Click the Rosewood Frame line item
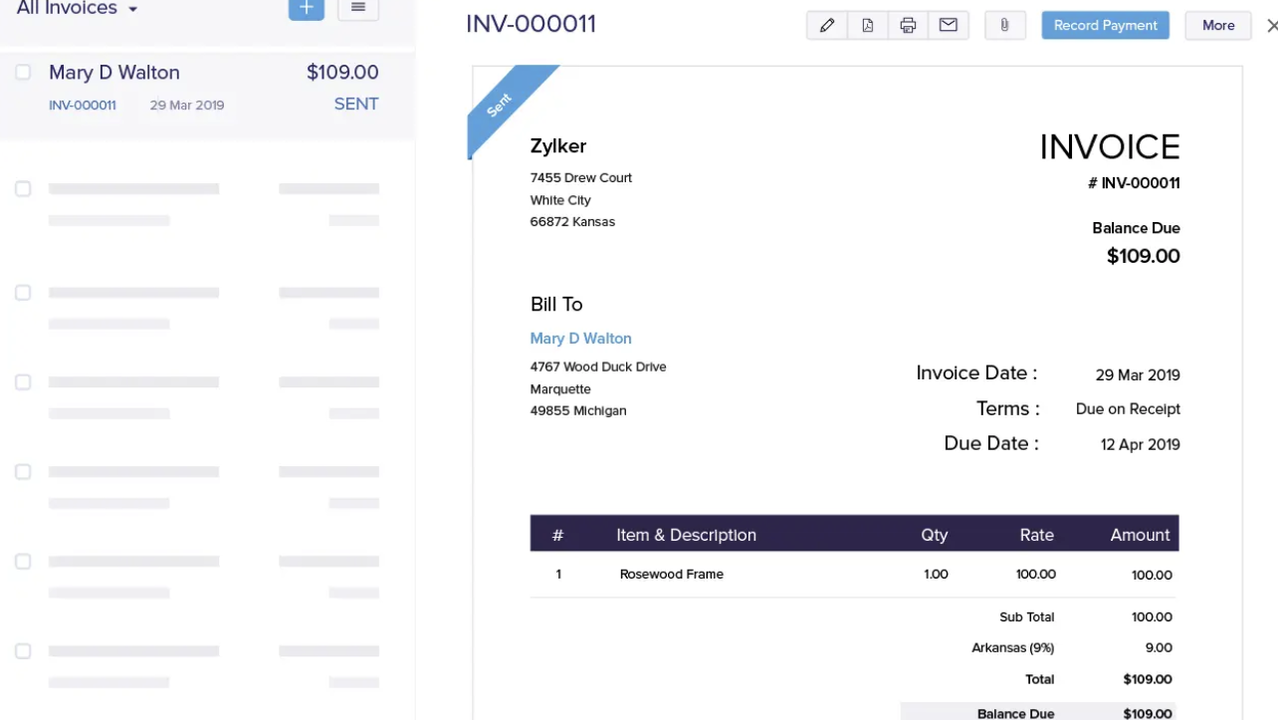 click(671, 574)
